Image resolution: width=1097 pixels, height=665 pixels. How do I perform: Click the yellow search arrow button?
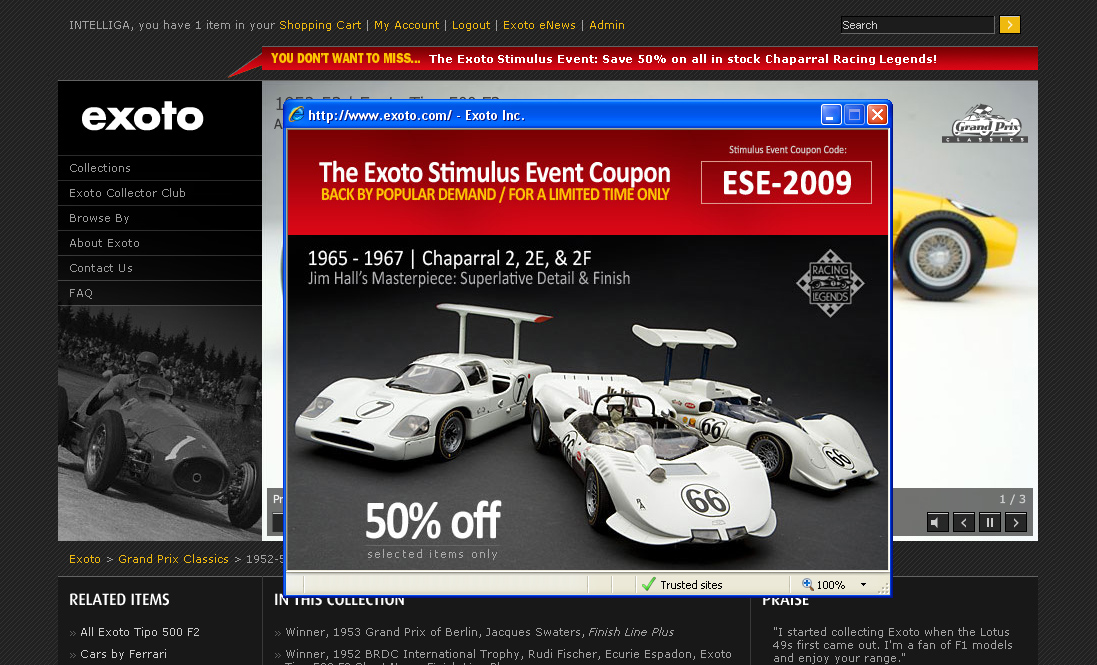pyautogui.click(x=1010, y=25)
